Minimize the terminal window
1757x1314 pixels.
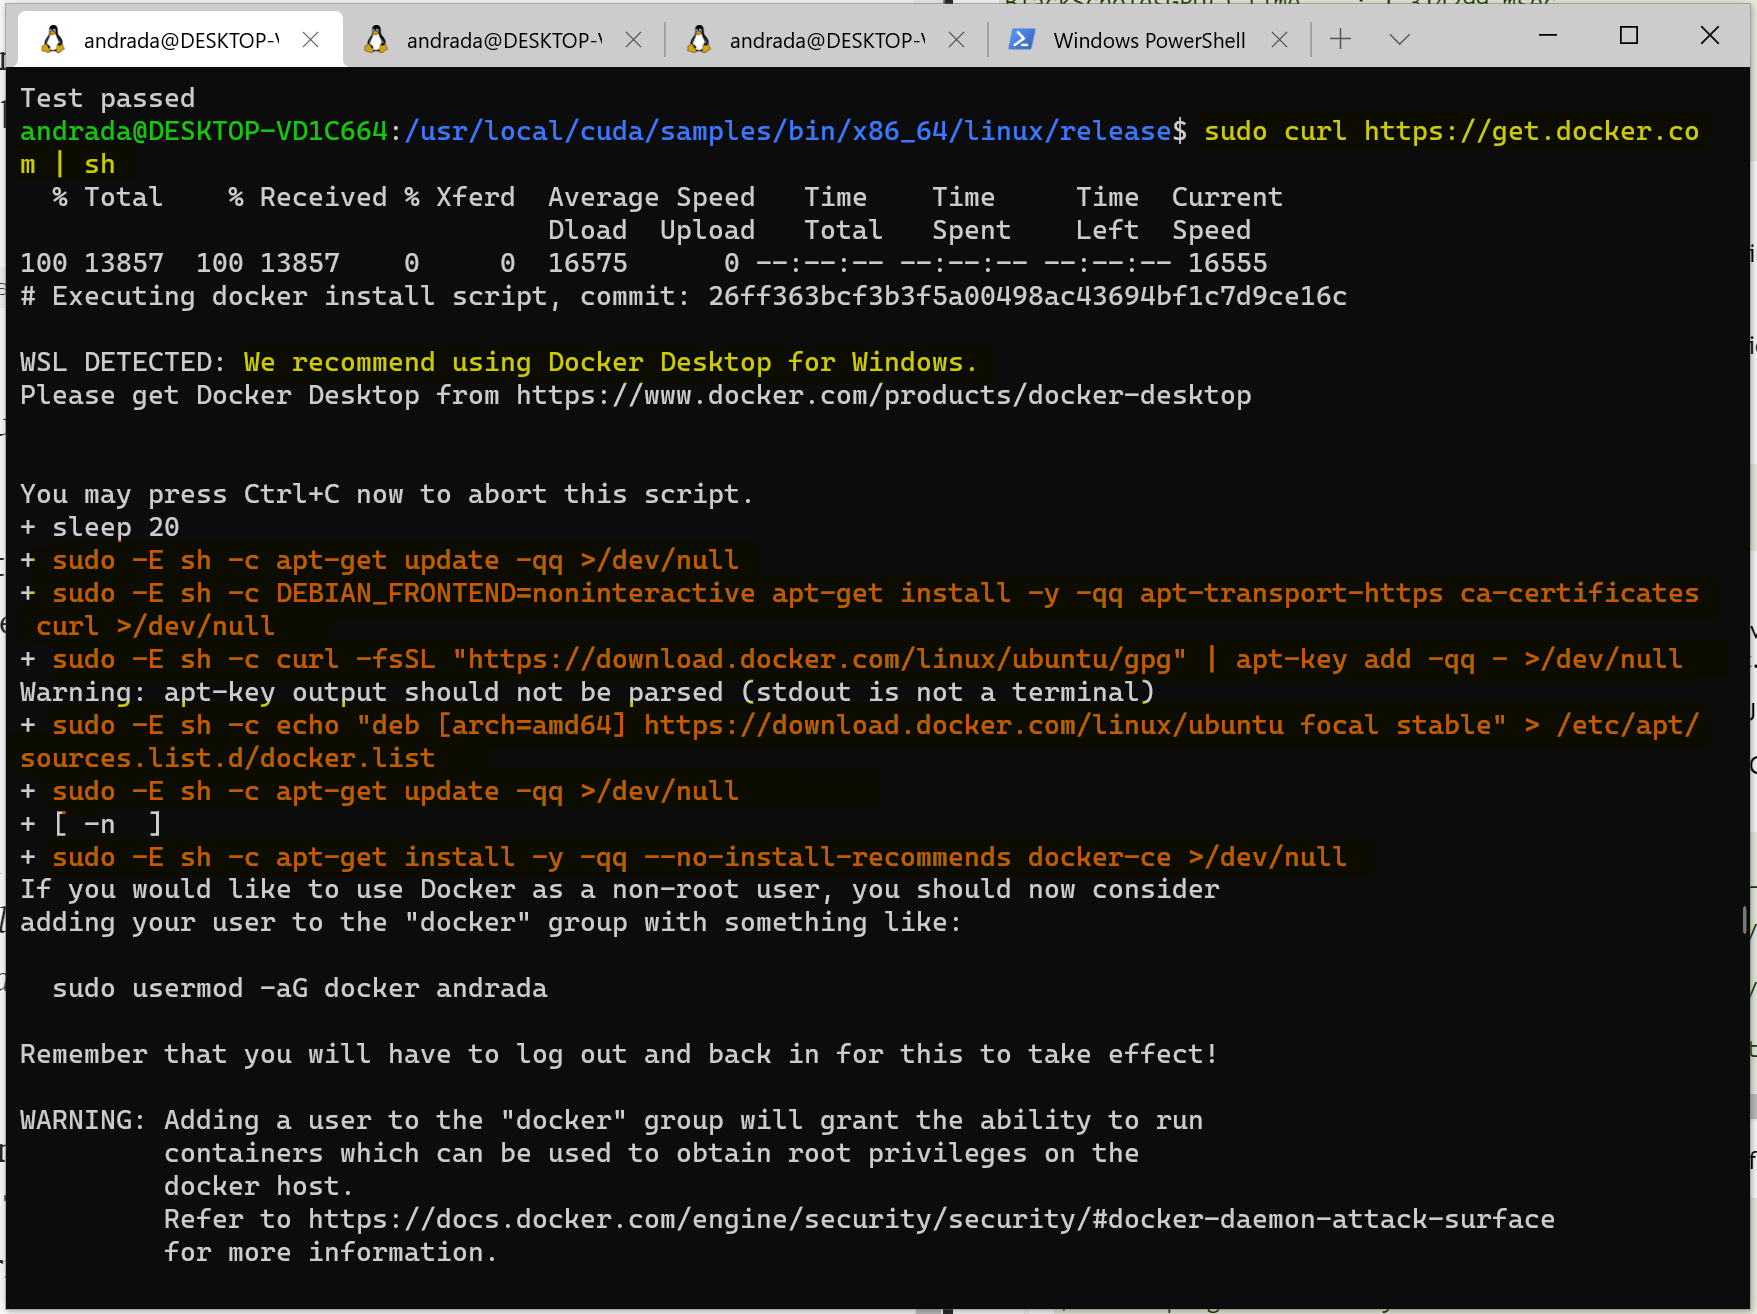(x=1548, y=36)
